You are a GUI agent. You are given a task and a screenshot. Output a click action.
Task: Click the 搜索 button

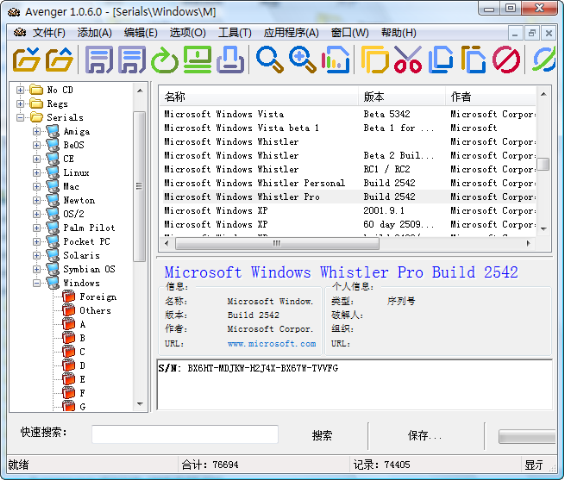point(322,436)
